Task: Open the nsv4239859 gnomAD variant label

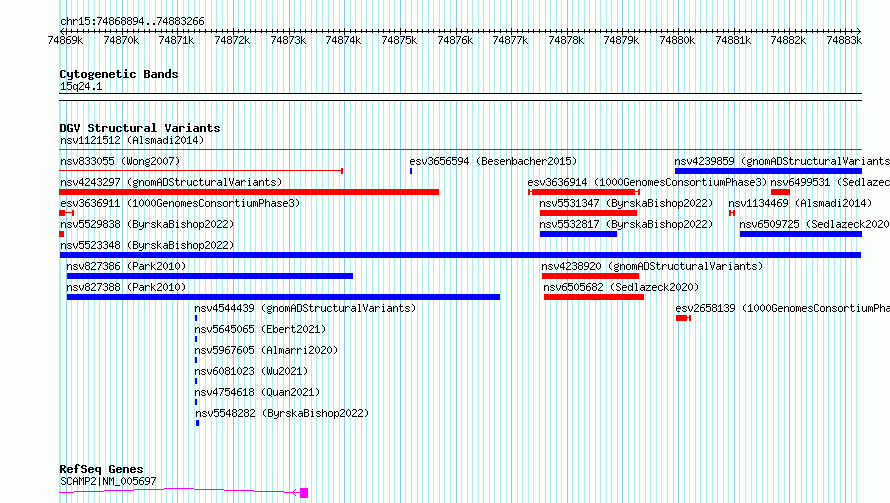Action: (782, 161)
